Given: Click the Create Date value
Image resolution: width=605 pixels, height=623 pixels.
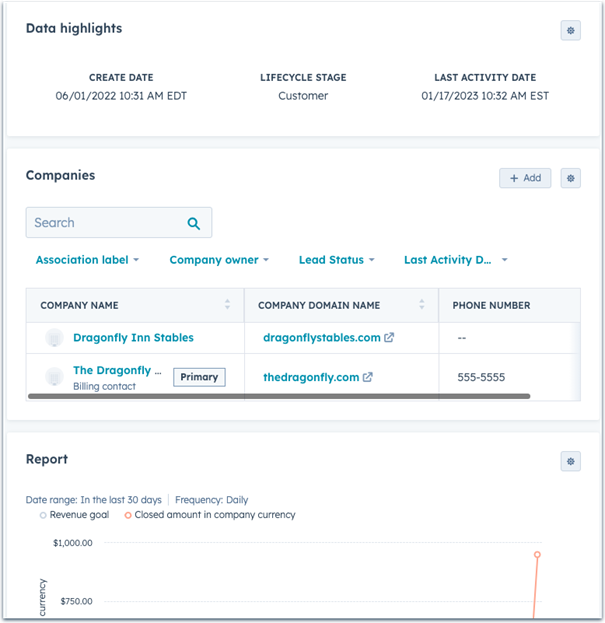Looking at the screenshot, I should 121,96.
